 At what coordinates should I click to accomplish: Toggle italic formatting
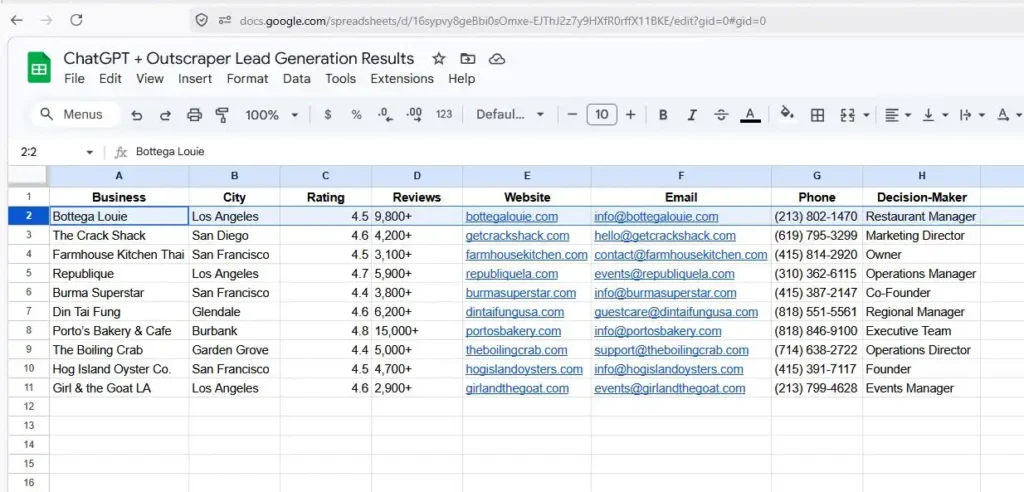(x=692, y=115)
